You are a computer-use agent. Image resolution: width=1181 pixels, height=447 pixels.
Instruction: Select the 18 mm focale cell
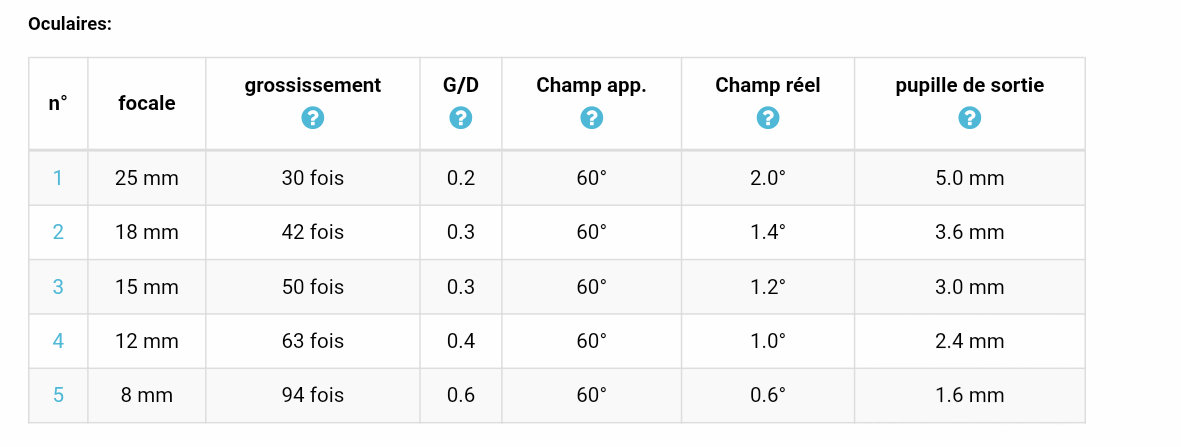pos(147,232)
